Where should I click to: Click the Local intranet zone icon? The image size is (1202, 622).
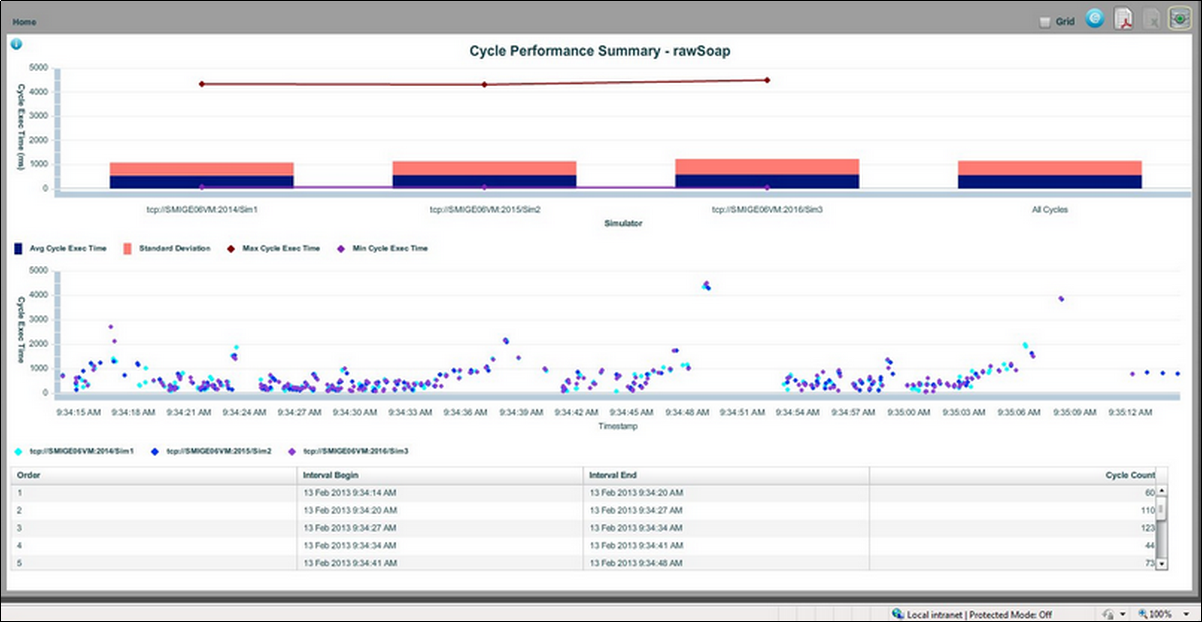click(898, 613)
